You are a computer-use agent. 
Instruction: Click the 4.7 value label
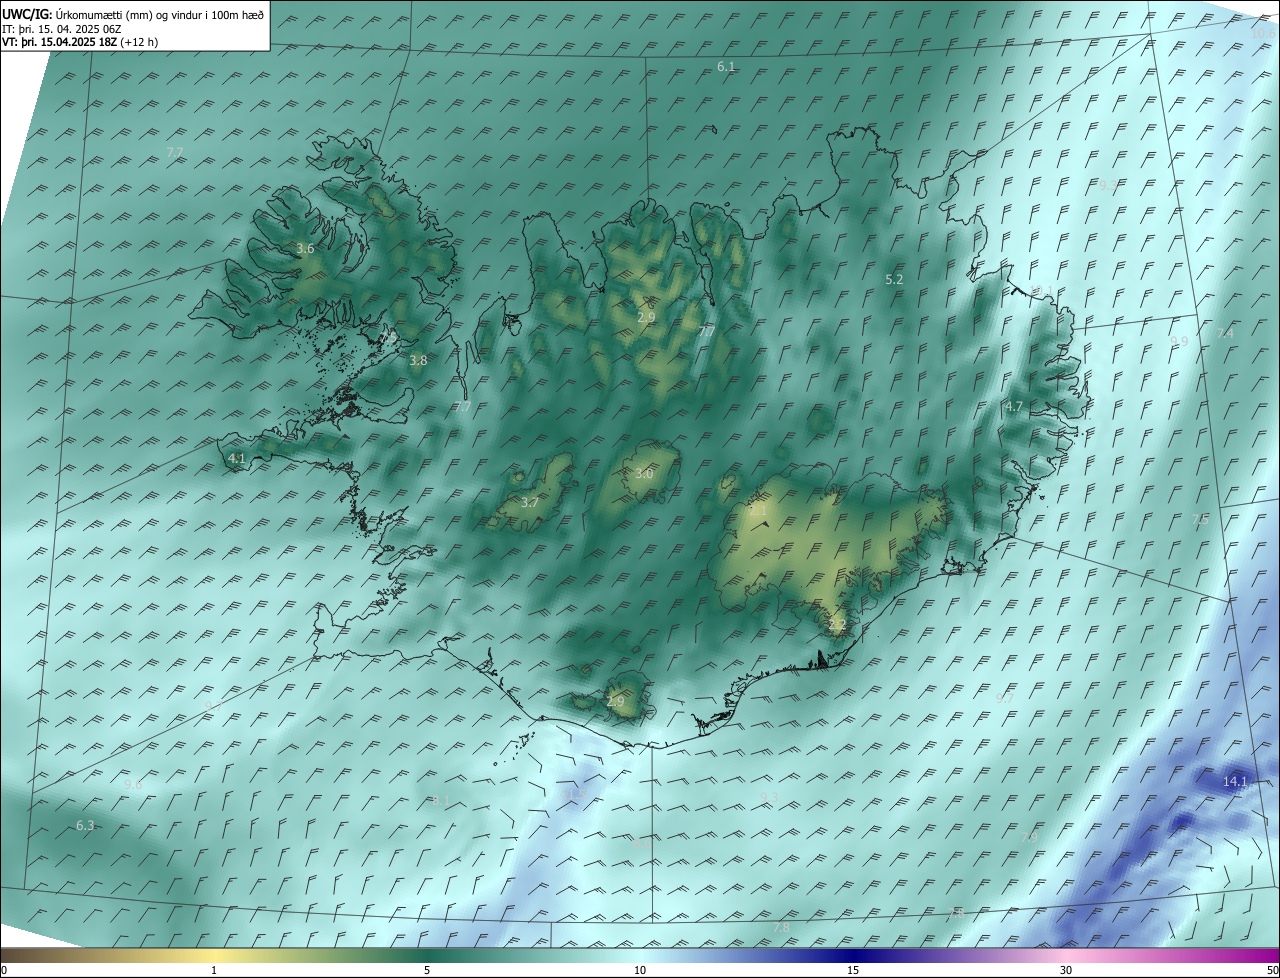click(x=1014, y=406)
